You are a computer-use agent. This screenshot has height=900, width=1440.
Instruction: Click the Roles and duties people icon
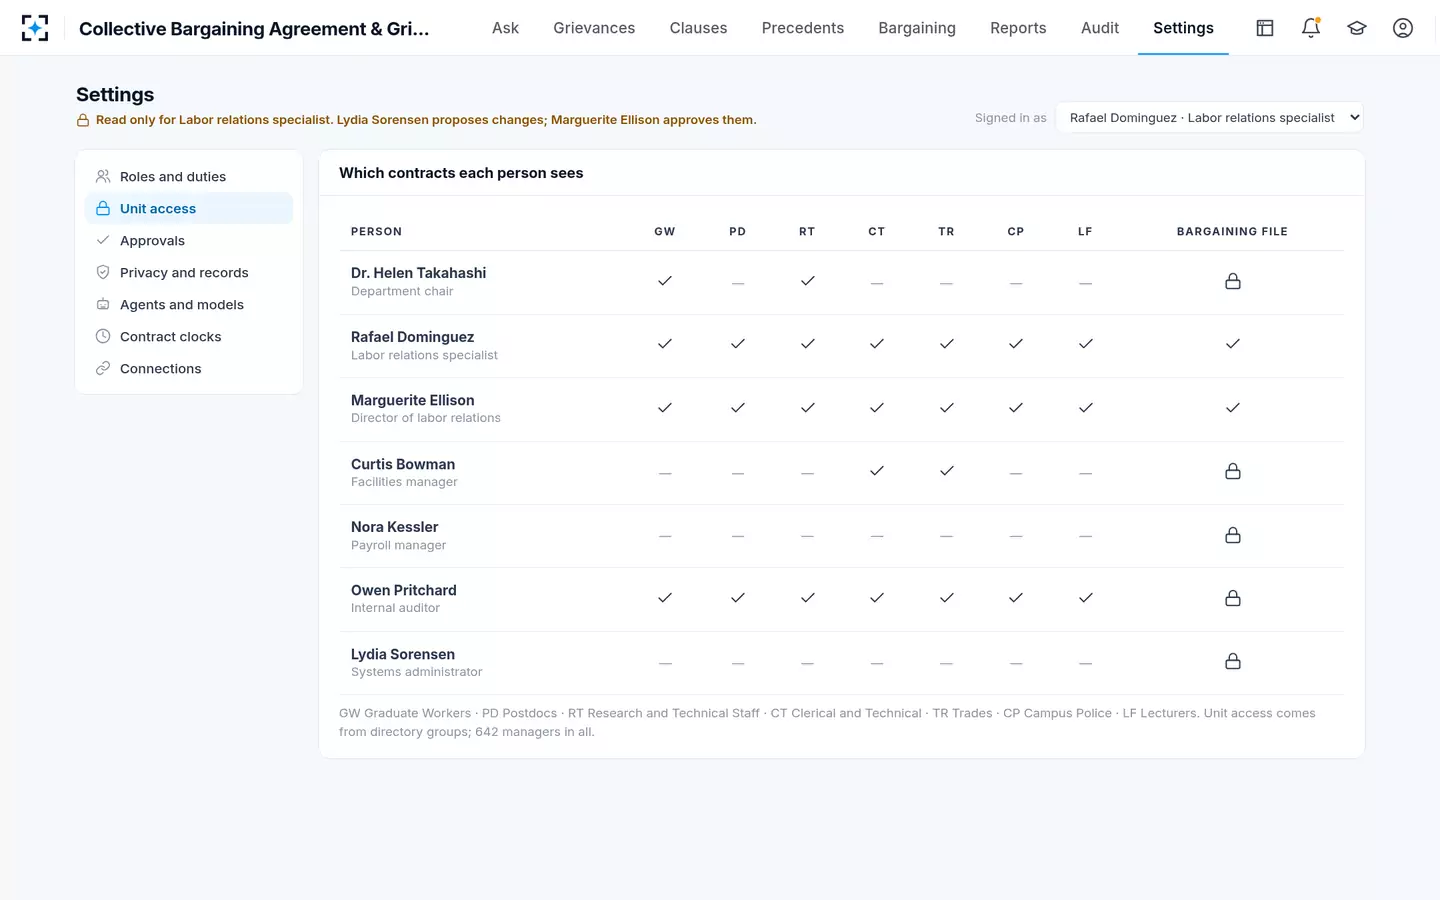103,176
